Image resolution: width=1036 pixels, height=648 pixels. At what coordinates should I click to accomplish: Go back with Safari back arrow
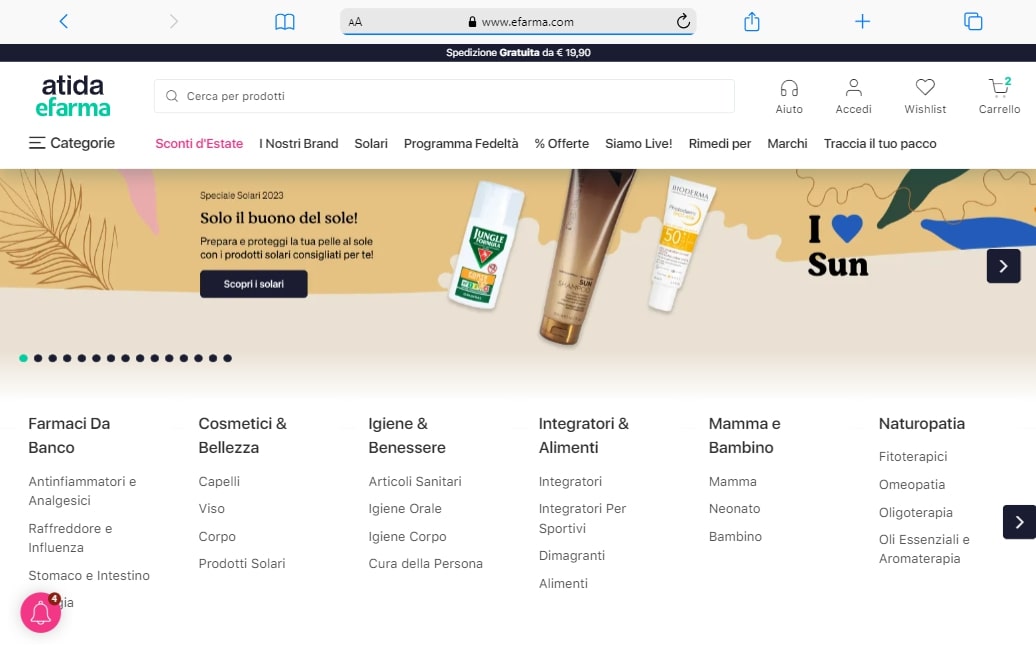63,21
